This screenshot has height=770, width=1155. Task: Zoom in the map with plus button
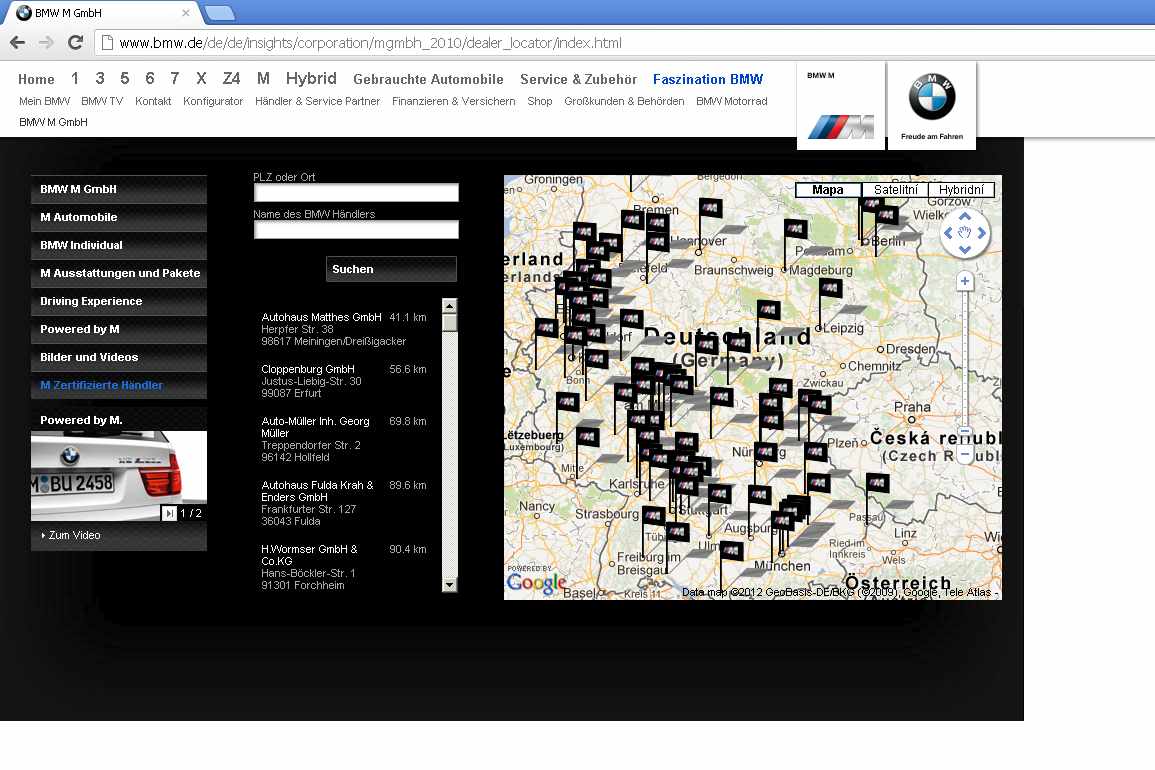click(x=965, y=281)
